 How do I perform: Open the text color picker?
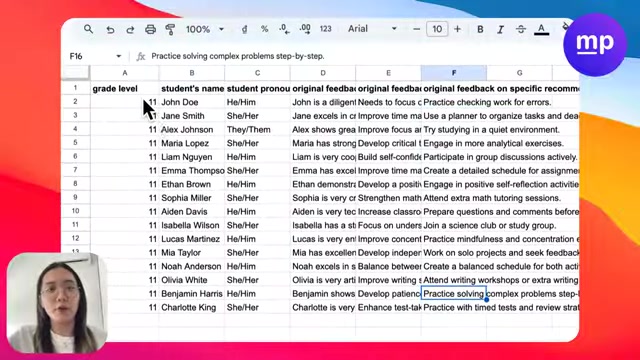point(541,29)
